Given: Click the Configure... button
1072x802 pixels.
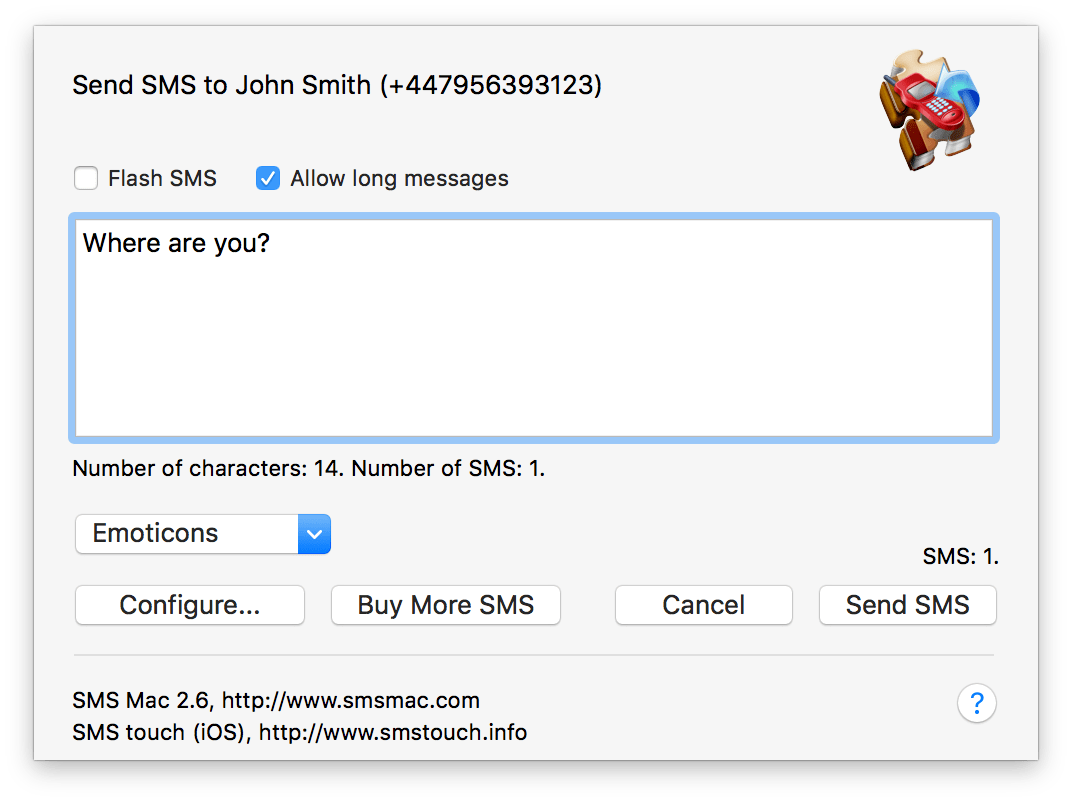Looking at the screenshot, I should click(189, 605).
